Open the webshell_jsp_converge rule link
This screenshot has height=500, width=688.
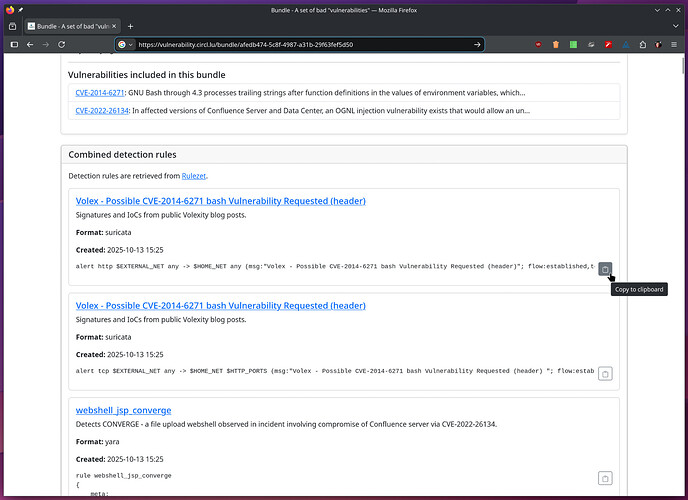pos(123,410)
